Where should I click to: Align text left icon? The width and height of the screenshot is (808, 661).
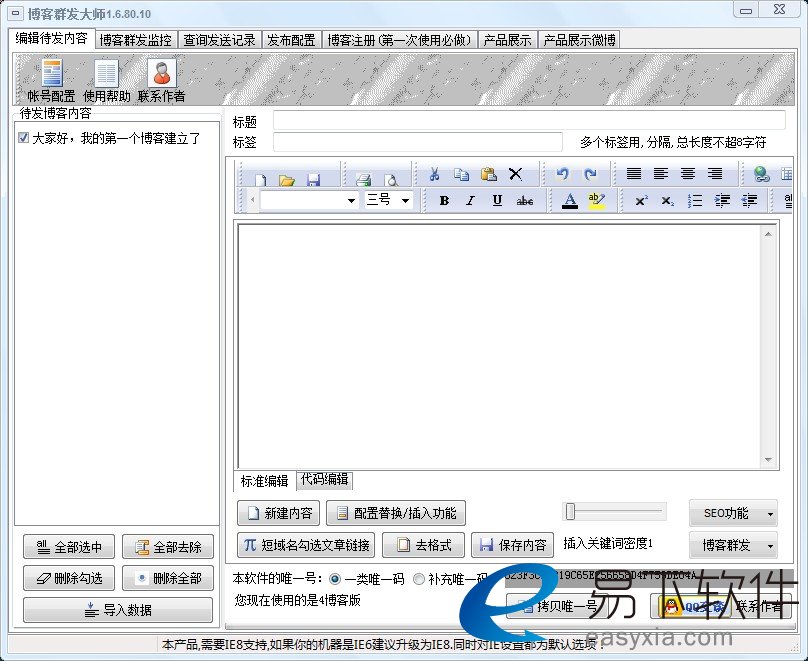[x=661, y=174]
